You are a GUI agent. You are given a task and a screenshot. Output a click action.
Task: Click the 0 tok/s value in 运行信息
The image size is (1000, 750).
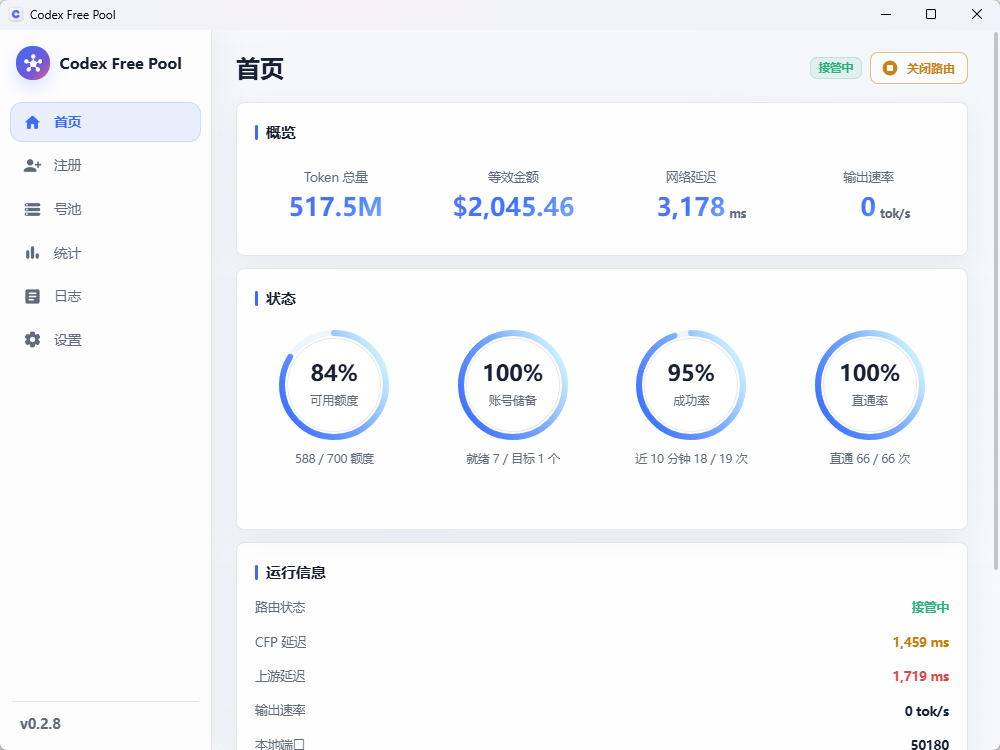(927, 711)
